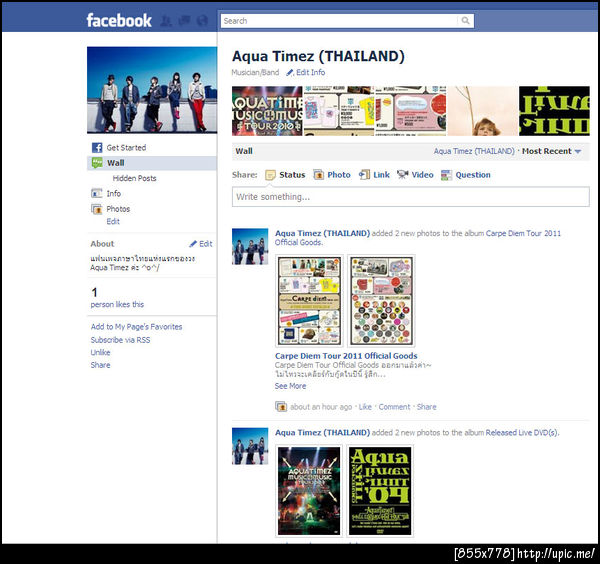The height and width of the screenshot is (564, 600).
Task: Open the Most Recent dropdown
Action: 551,151
